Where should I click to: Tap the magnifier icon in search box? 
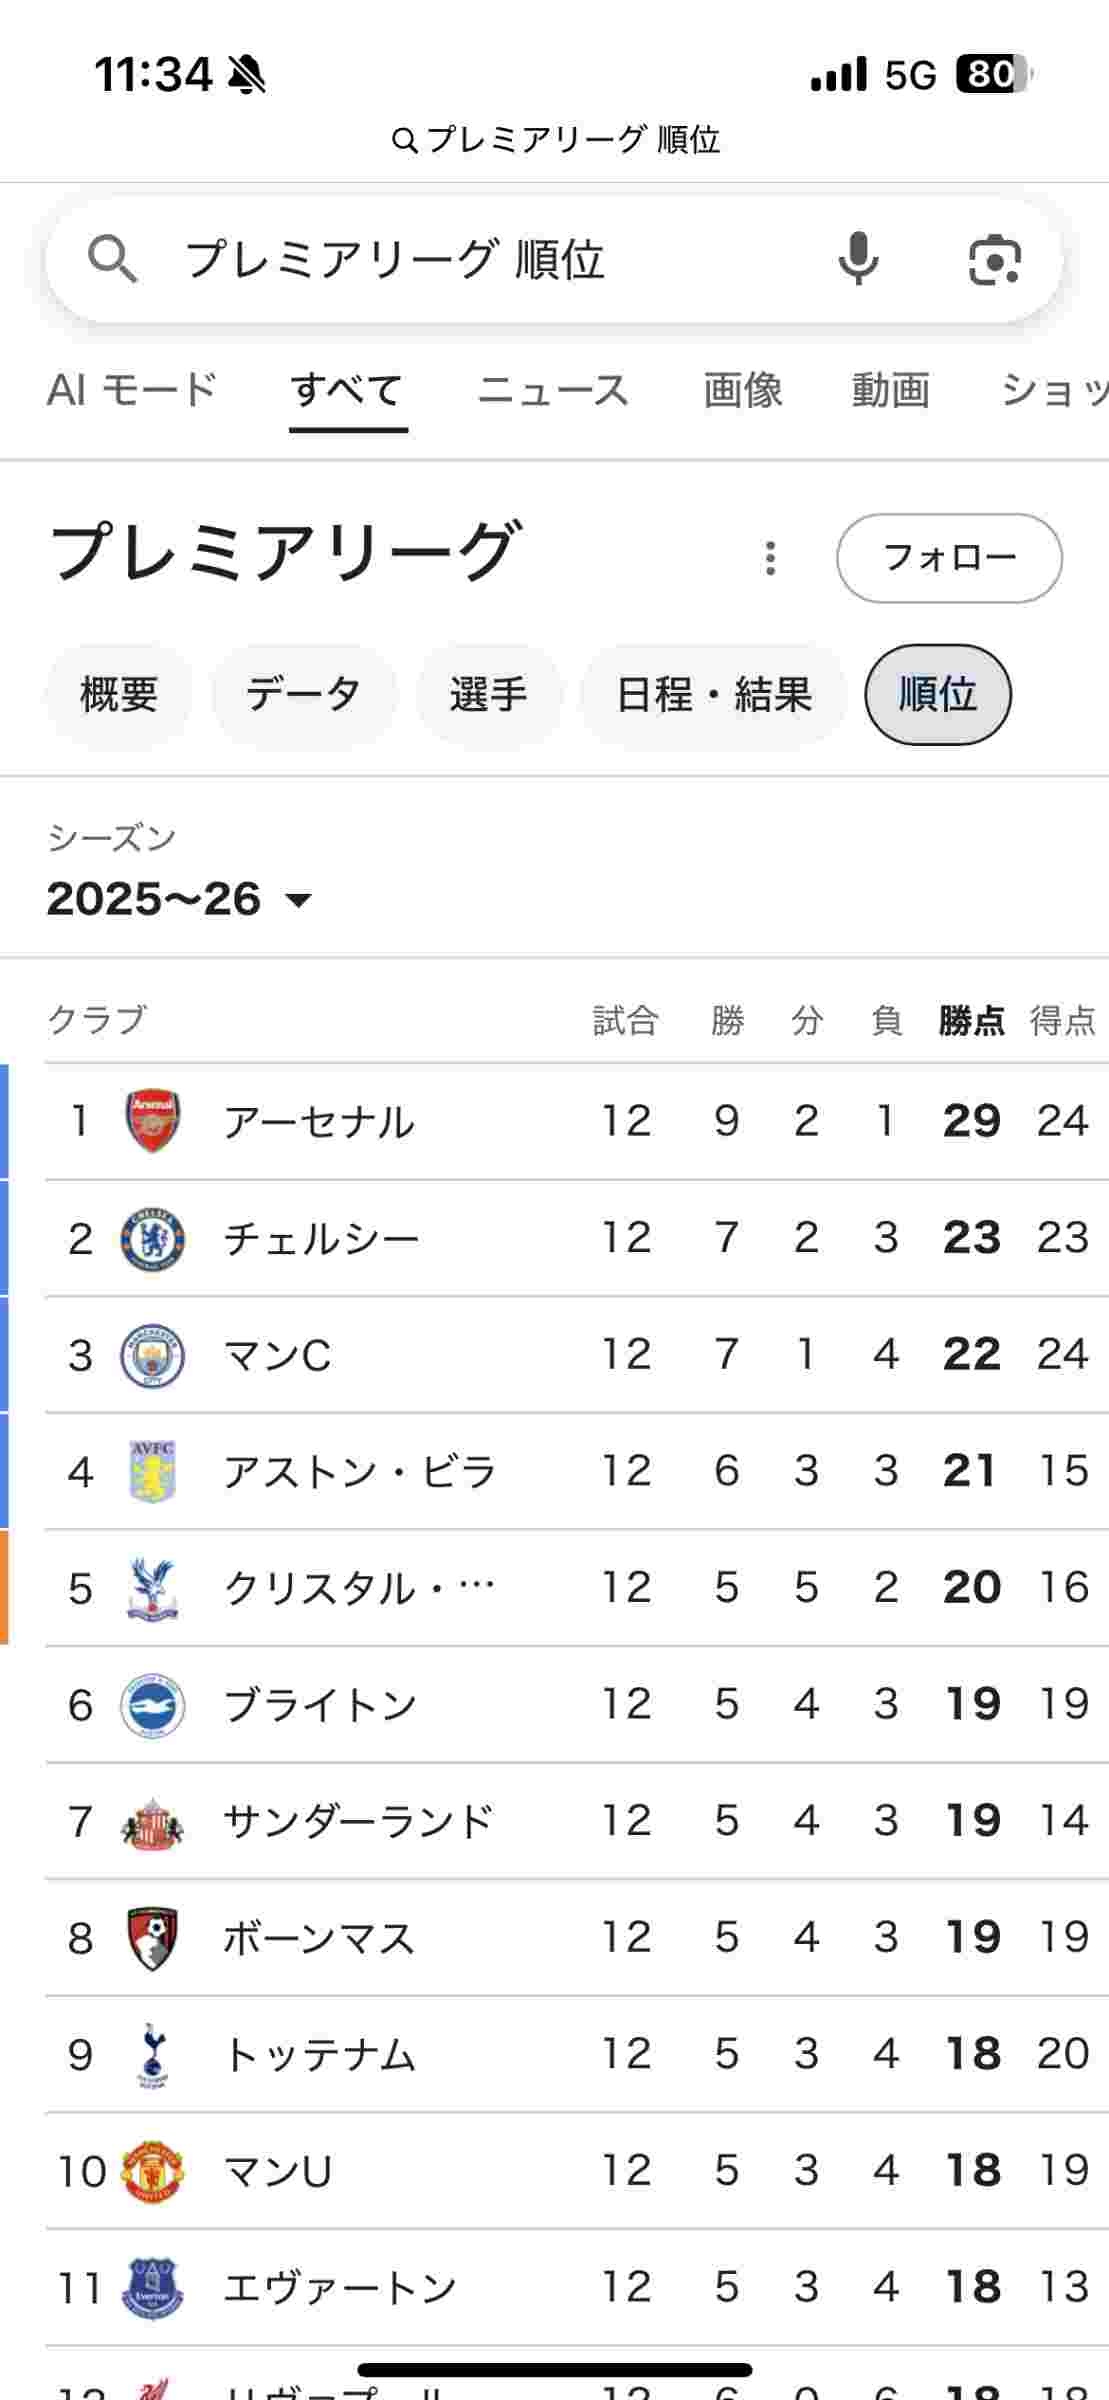(112, 260)
